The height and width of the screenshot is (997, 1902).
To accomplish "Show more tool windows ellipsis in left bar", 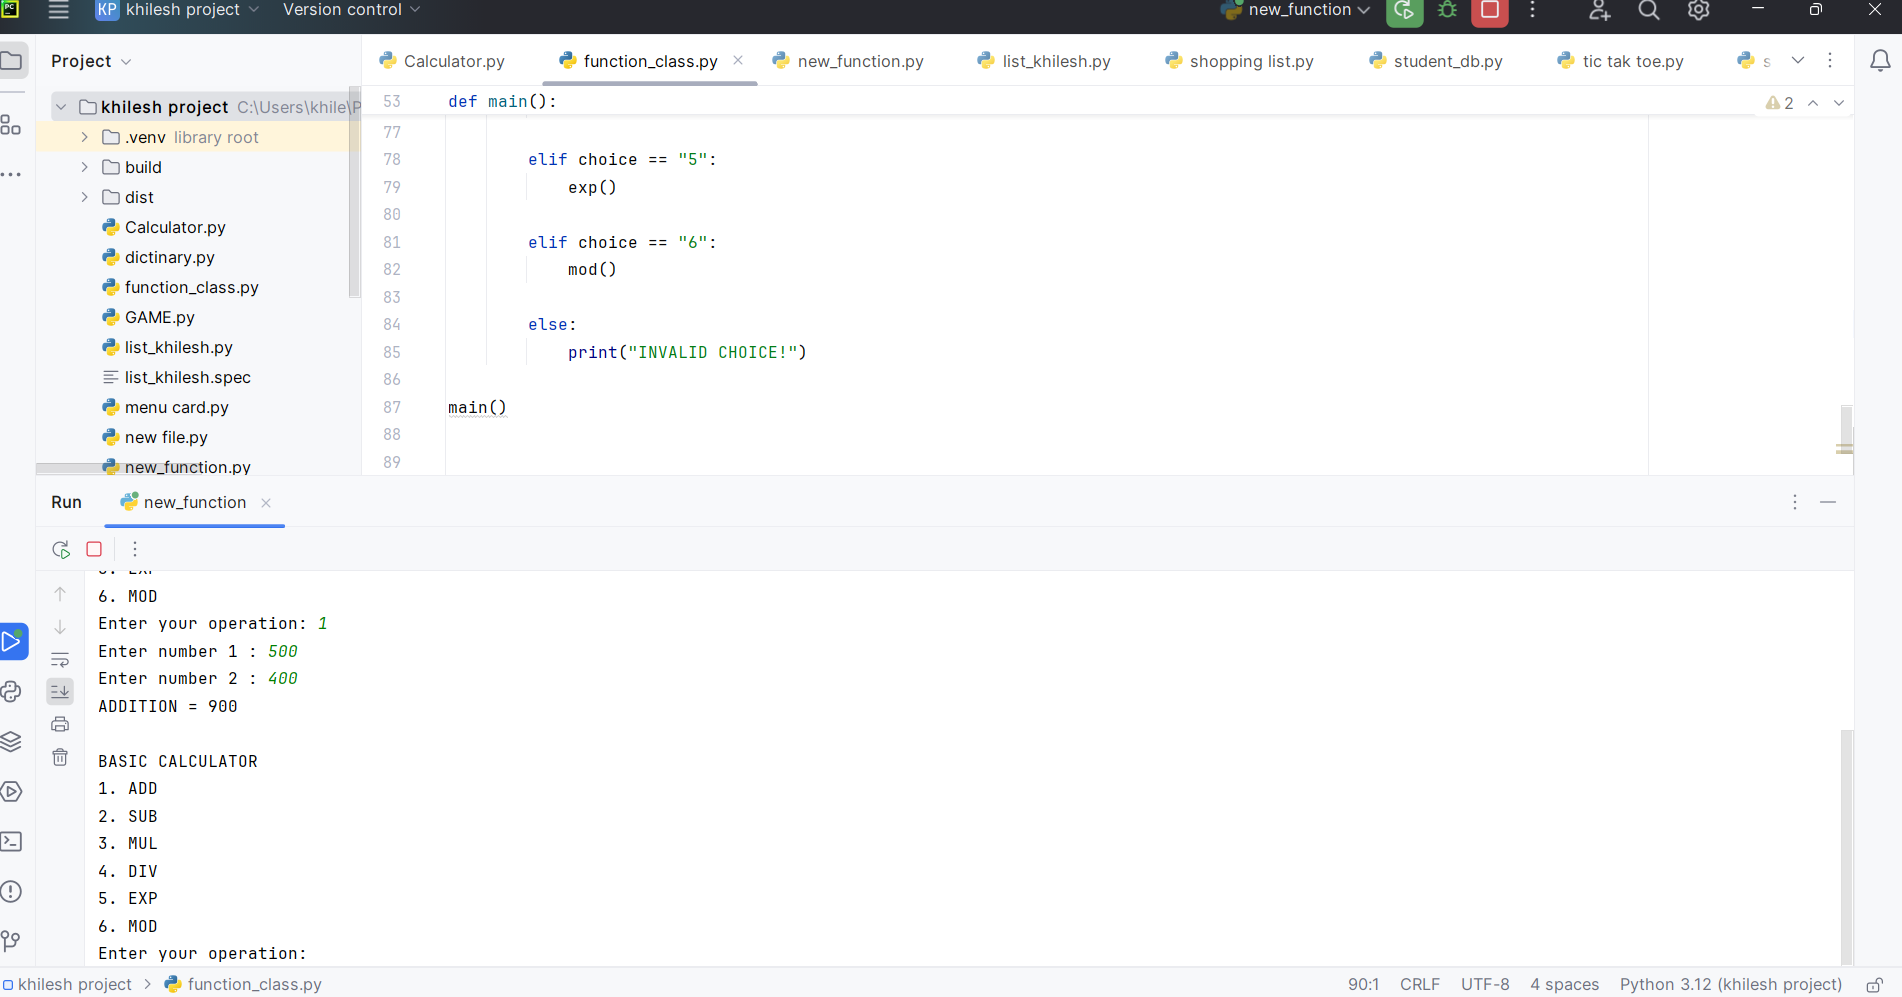I will [x=11, y=174].
